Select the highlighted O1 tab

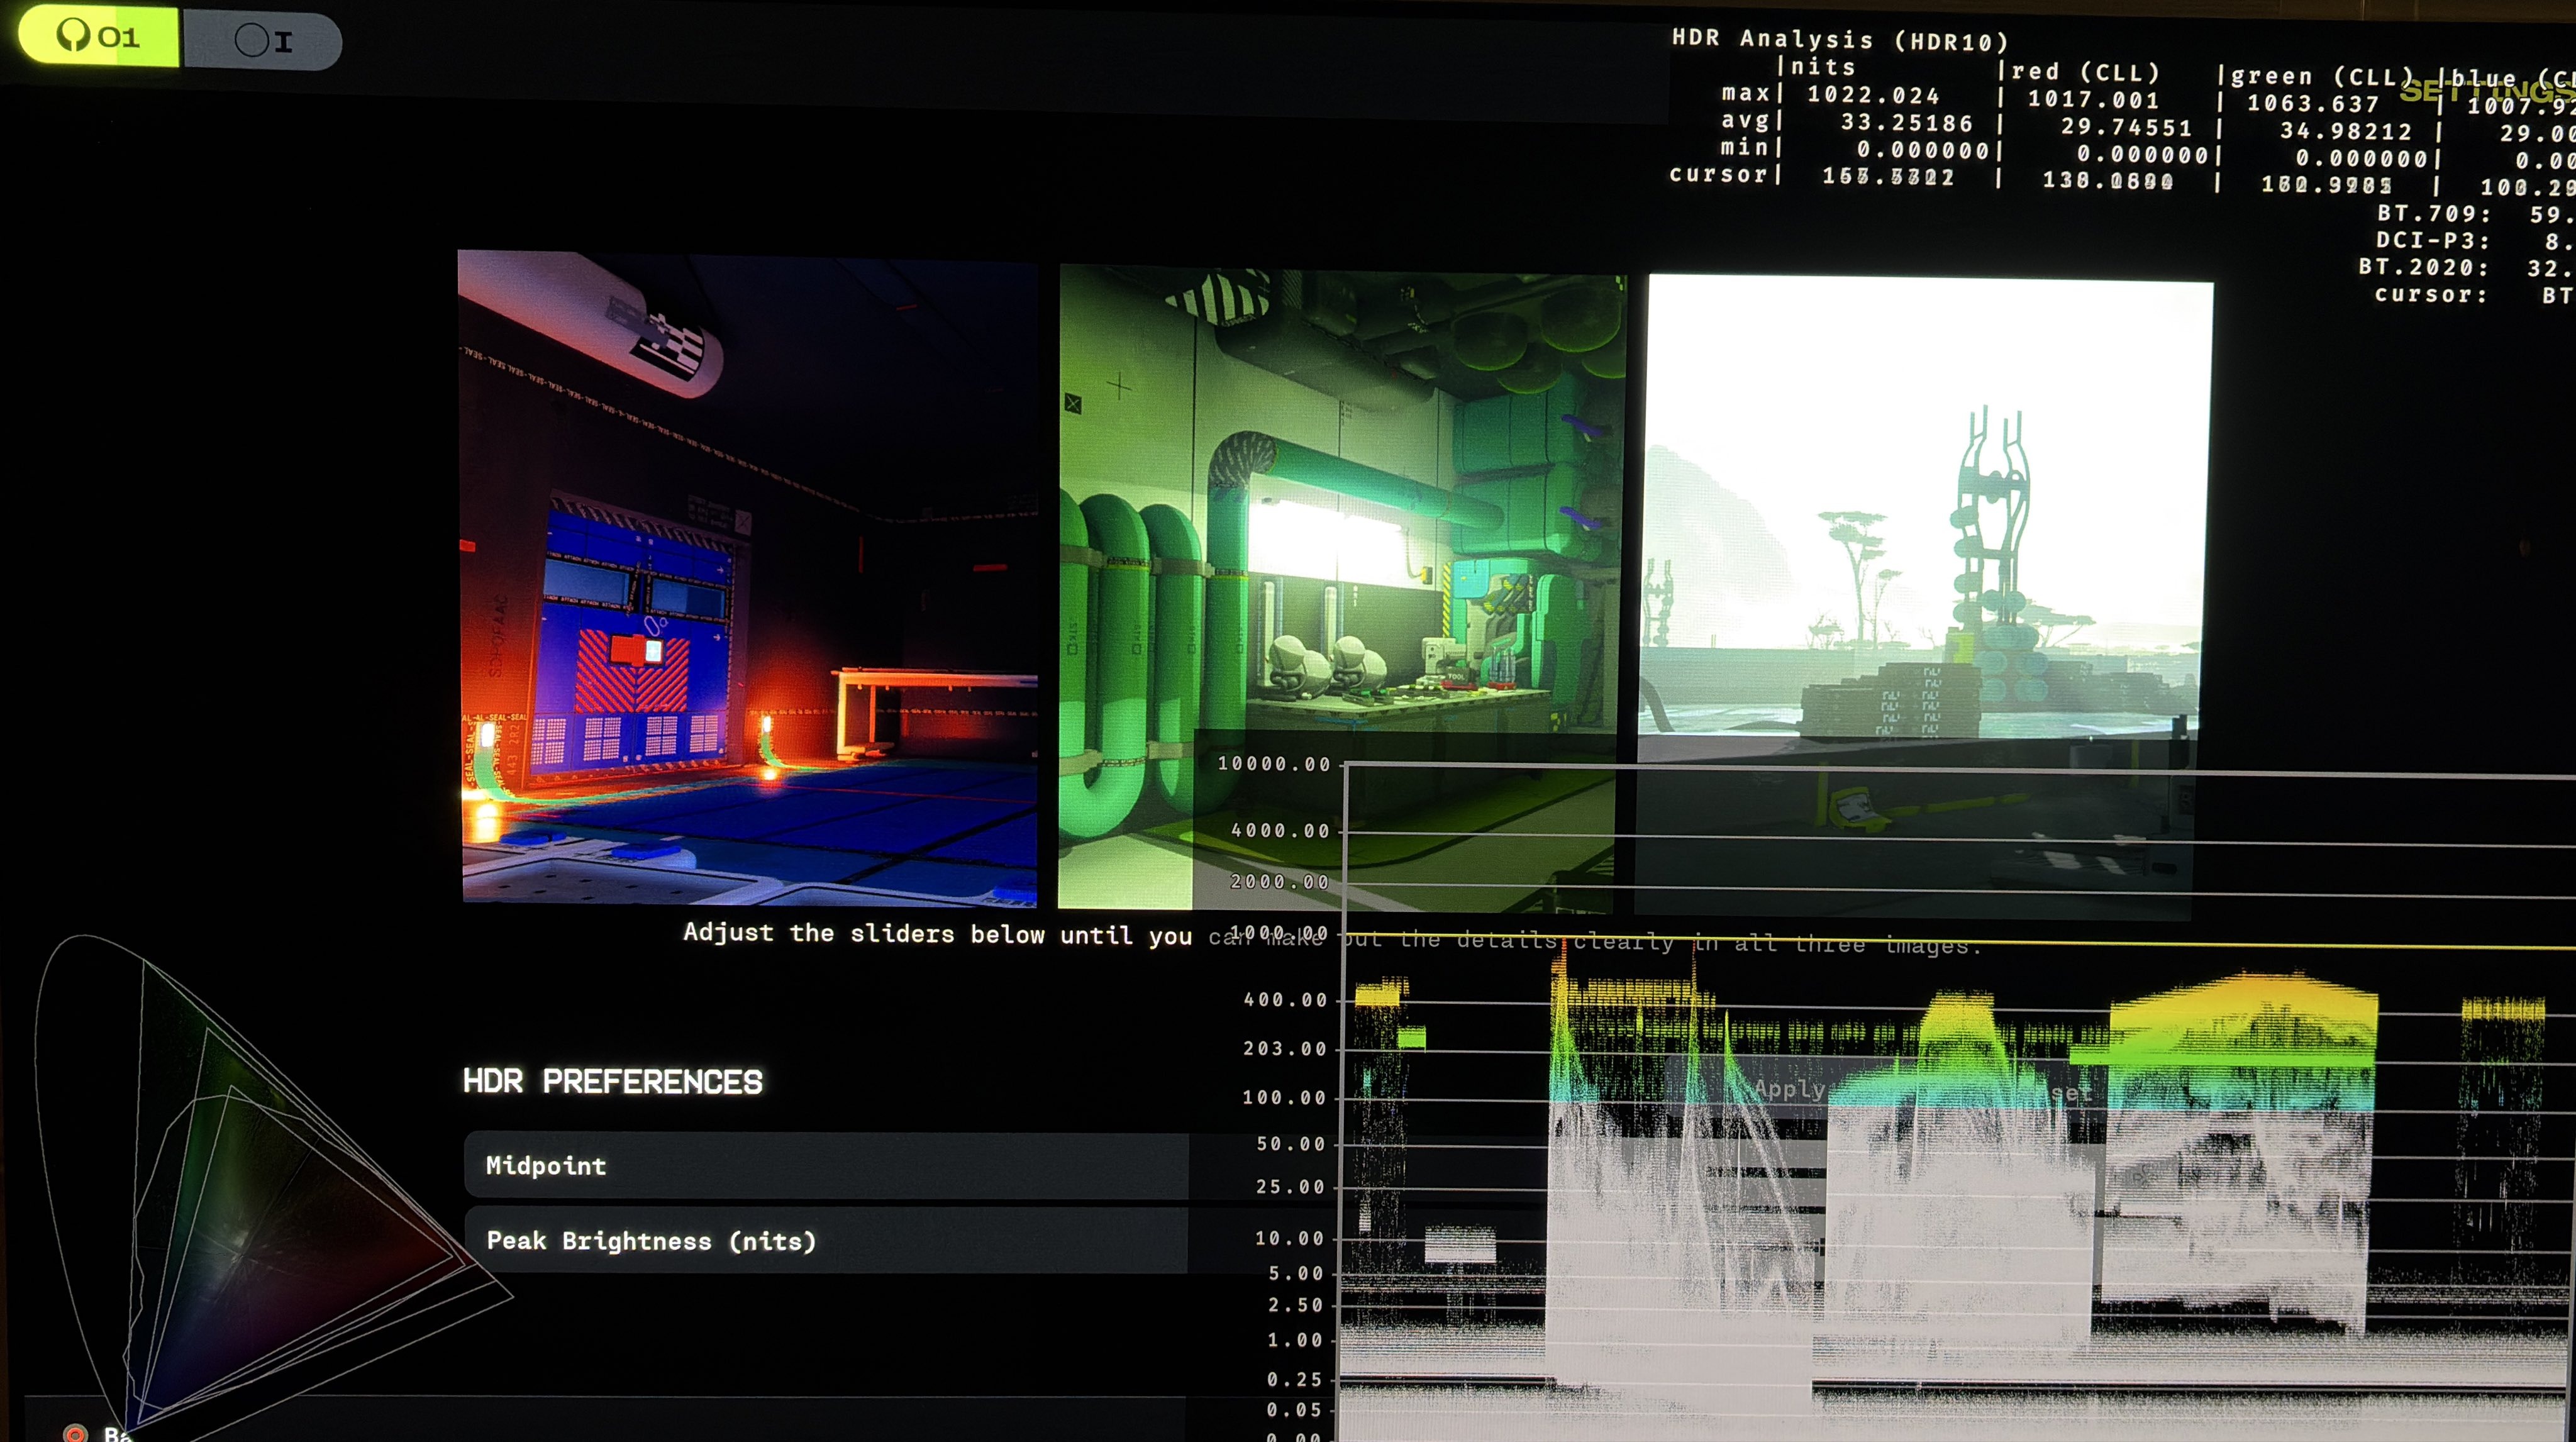[99, 36]
